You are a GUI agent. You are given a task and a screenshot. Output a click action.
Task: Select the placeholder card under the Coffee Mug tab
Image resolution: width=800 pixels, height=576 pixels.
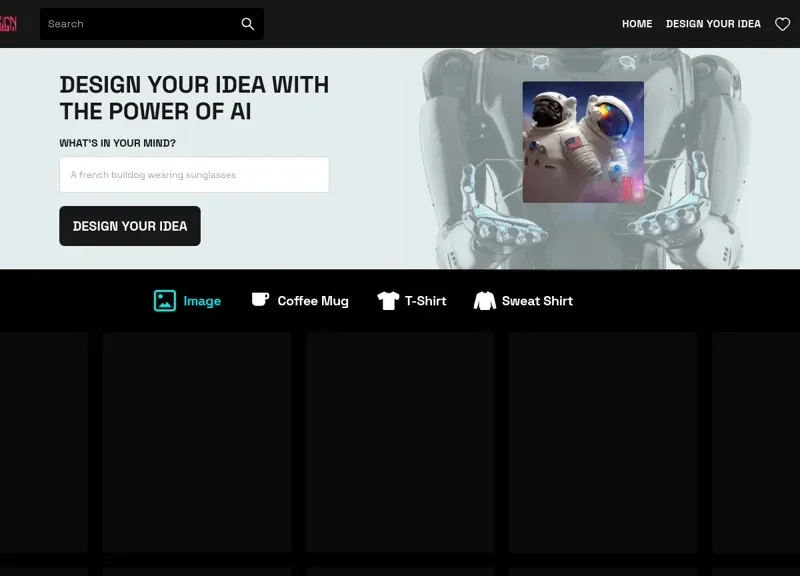click(400, 442)
